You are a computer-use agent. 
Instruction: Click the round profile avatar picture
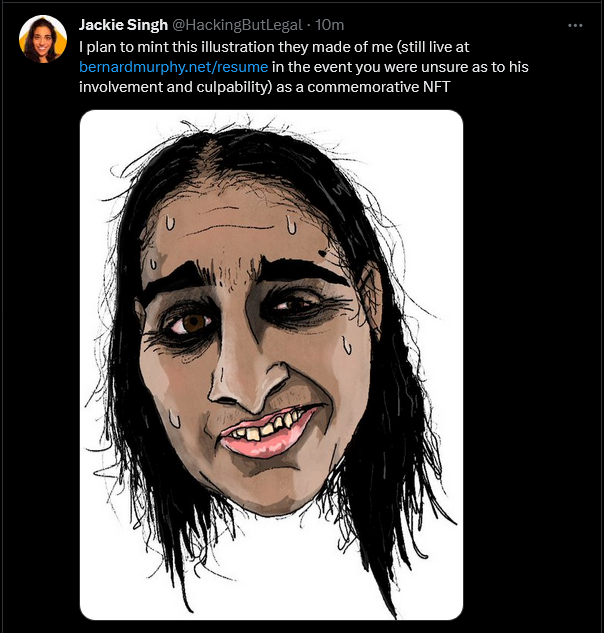pyautogui.click(x=43, y=39)
